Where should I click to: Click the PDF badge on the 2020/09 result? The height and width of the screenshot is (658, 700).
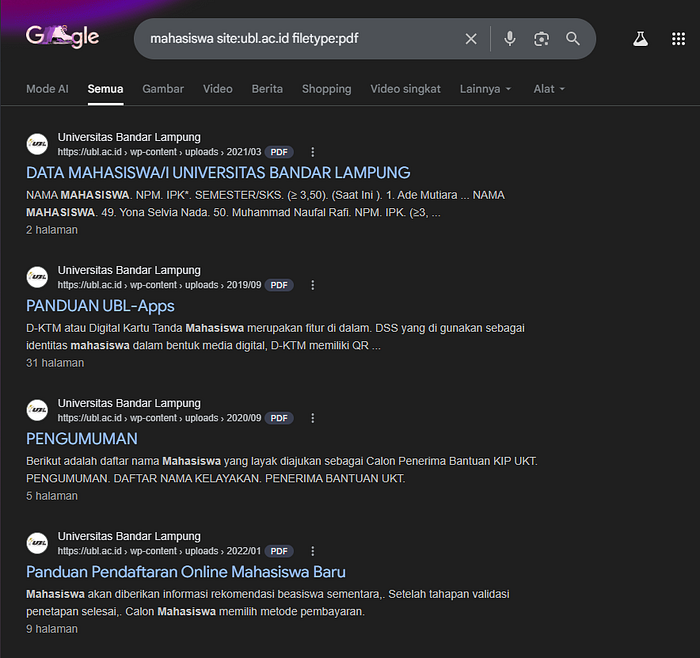click(x=279, y=418)
